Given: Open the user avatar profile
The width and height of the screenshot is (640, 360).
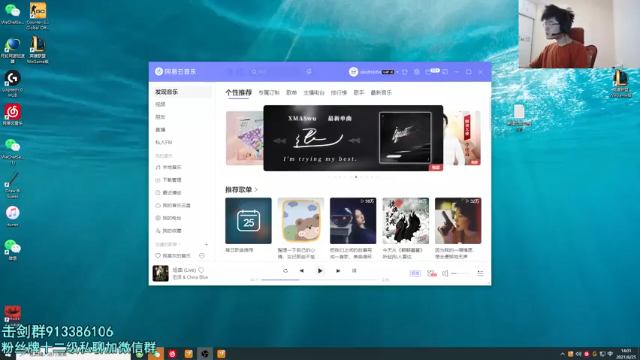Looking at the screenshot, I should click(353, 72).
